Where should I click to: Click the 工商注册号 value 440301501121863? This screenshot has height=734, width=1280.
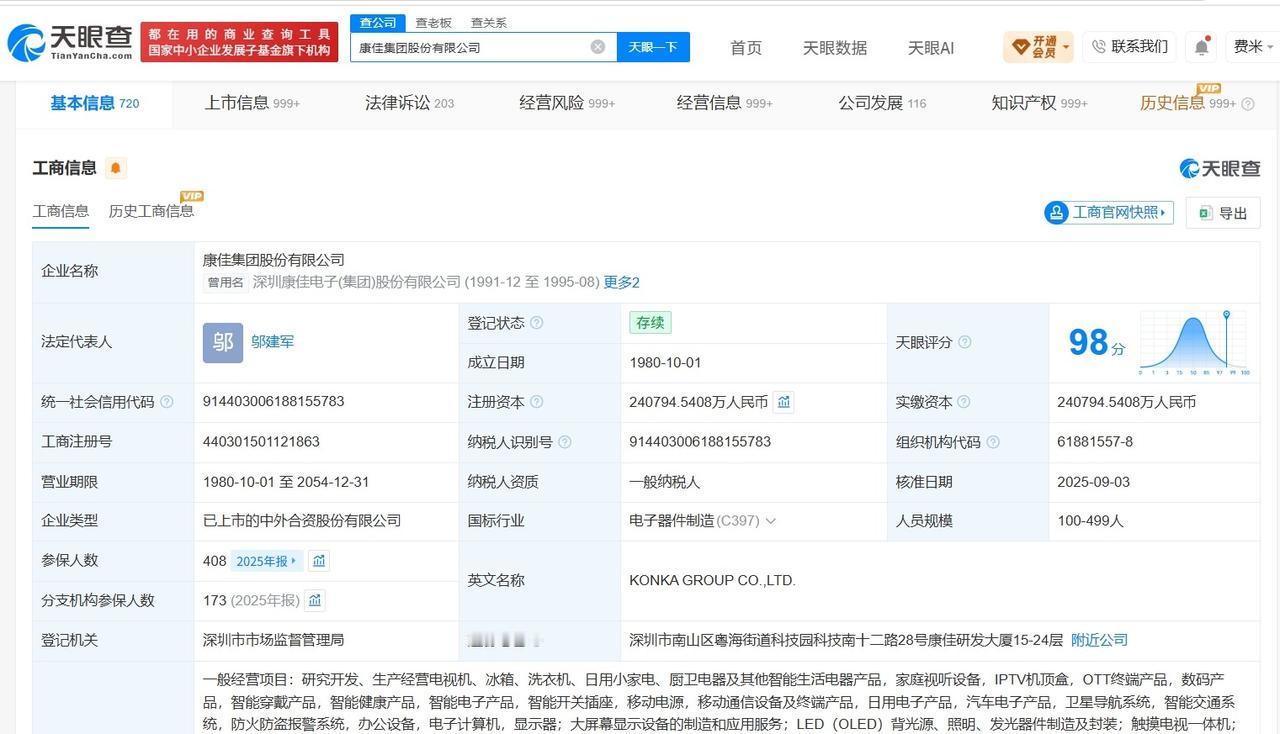[261, 442]
